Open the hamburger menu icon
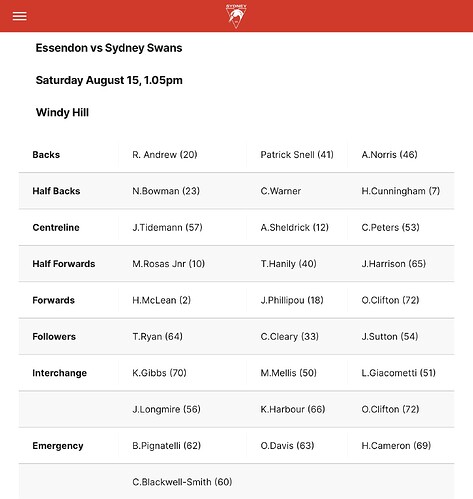Viewport: 473px width, 499px height. pyautogui.click(x=20, y=16)
